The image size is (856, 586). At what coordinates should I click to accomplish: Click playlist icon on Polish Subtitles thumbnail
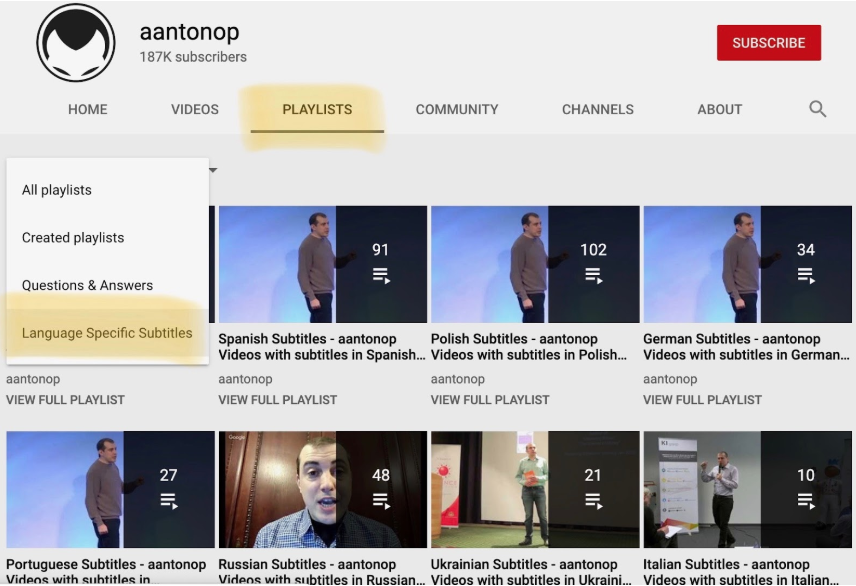(x=593, y=275)
